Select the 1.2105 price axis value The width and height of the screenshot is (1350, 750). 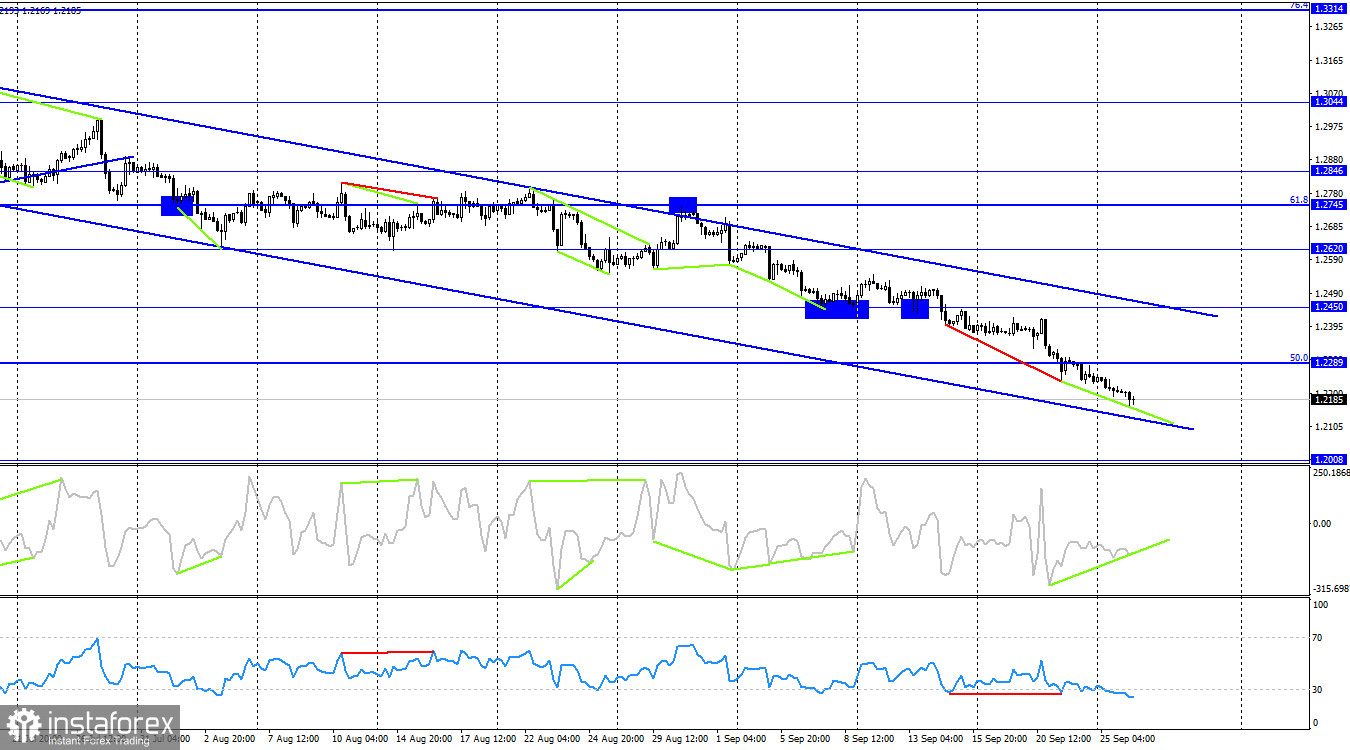point(1329,427)
